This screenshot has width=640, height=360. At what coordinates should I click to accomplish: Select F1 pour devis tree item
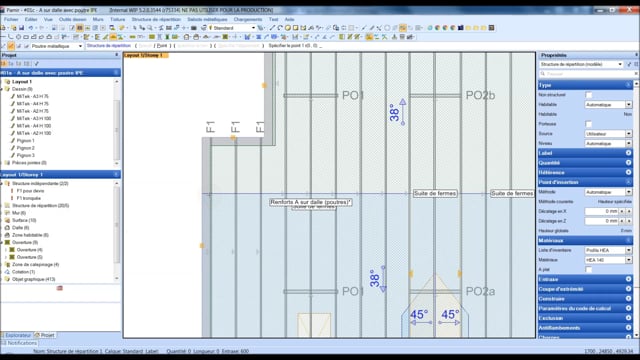click(x=30, y=191)
